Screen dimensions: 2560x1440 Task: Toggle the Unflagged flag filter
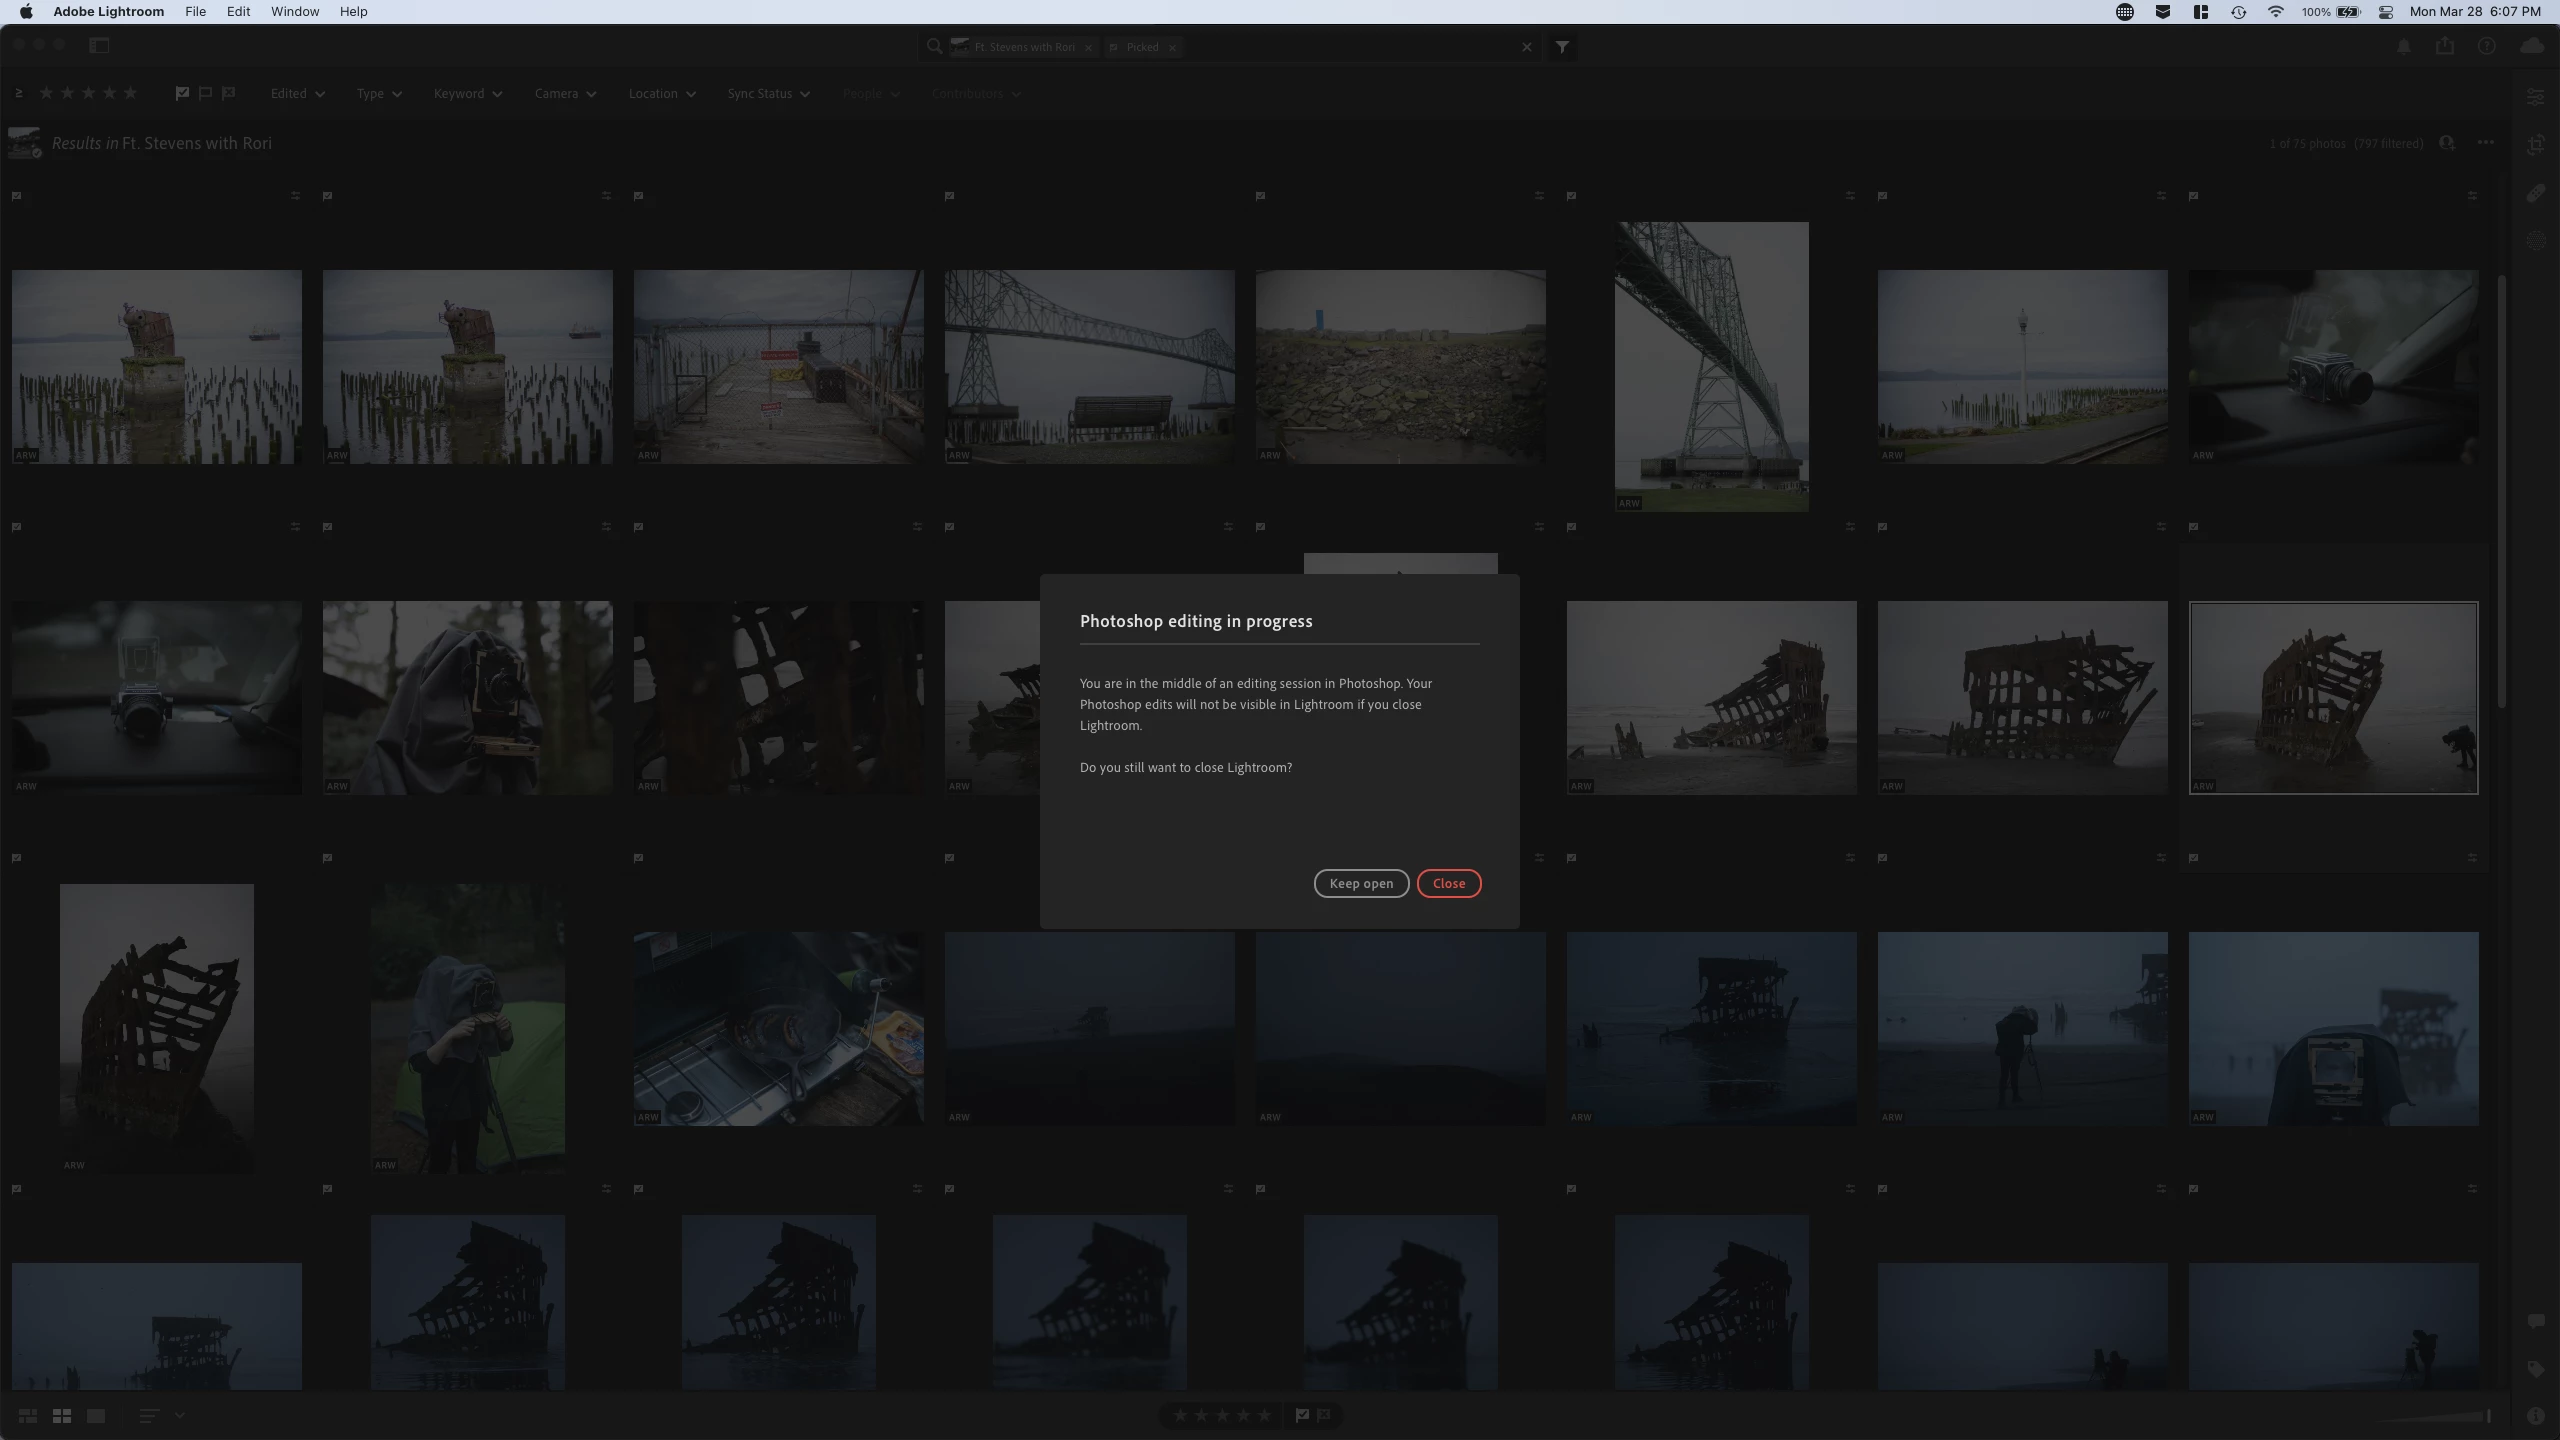tap(205, 93)
